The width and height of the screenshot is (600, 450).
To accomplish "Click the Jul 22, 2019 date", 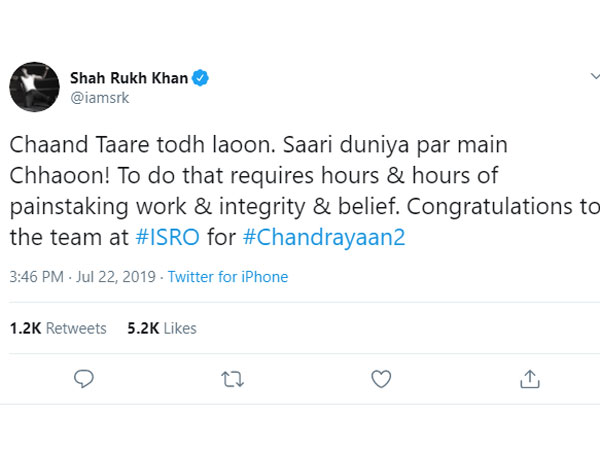I will pos(116,277).
